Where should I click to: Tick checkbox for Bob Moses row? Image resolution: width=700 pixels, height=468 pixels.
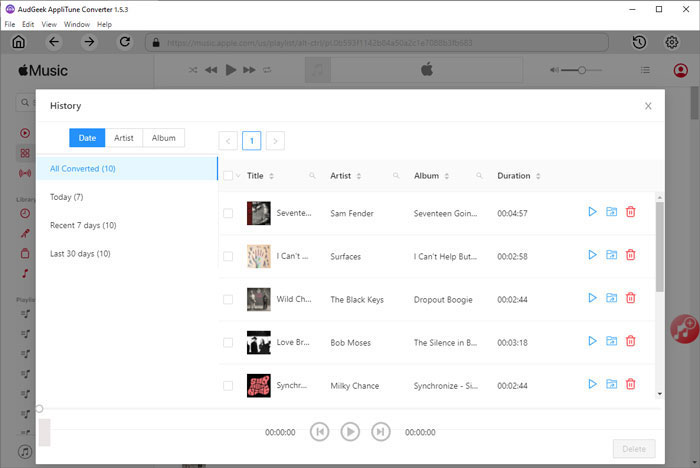(228, 343)
